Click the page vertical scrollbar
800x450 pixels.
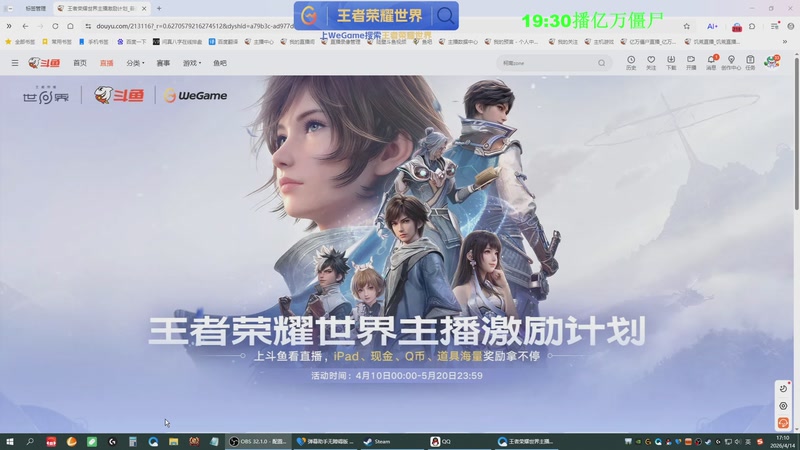796,133
